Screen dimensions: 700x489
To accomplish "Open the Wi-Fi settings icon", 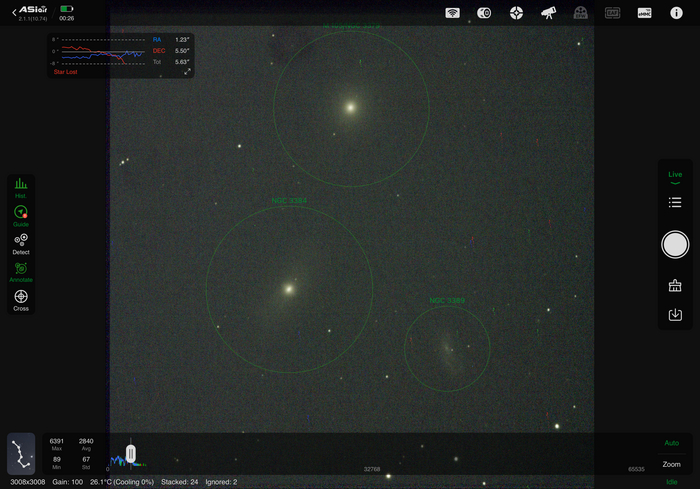I will click(452, 13).
